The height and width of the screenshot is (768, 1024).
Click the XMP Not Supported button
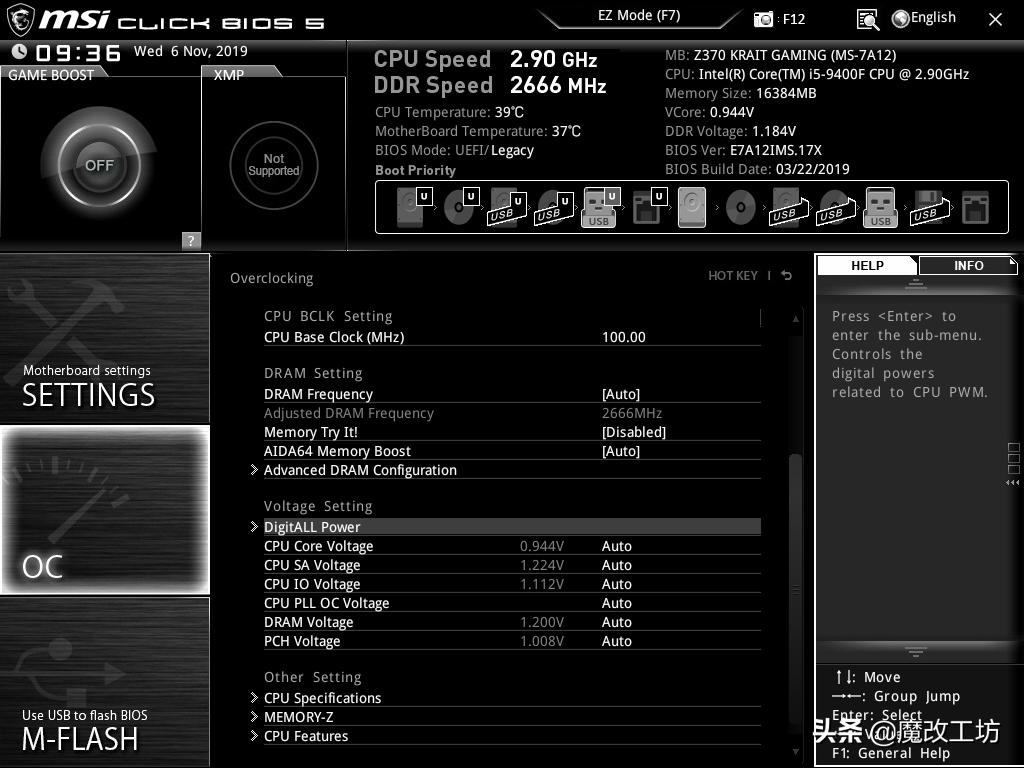(x=274, y=165)
